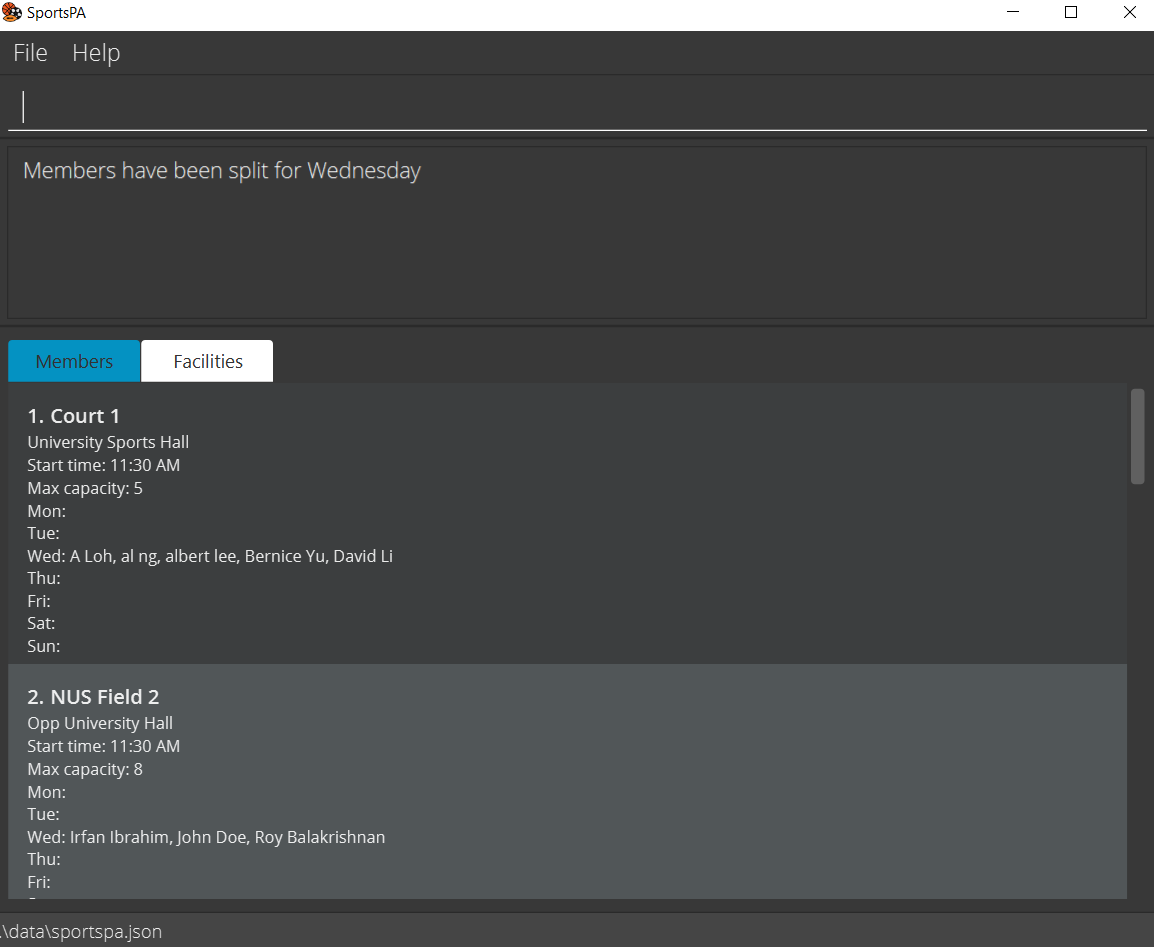Focus the command input box
This screenshot has height=947, width=1154.
pos(577,107)
